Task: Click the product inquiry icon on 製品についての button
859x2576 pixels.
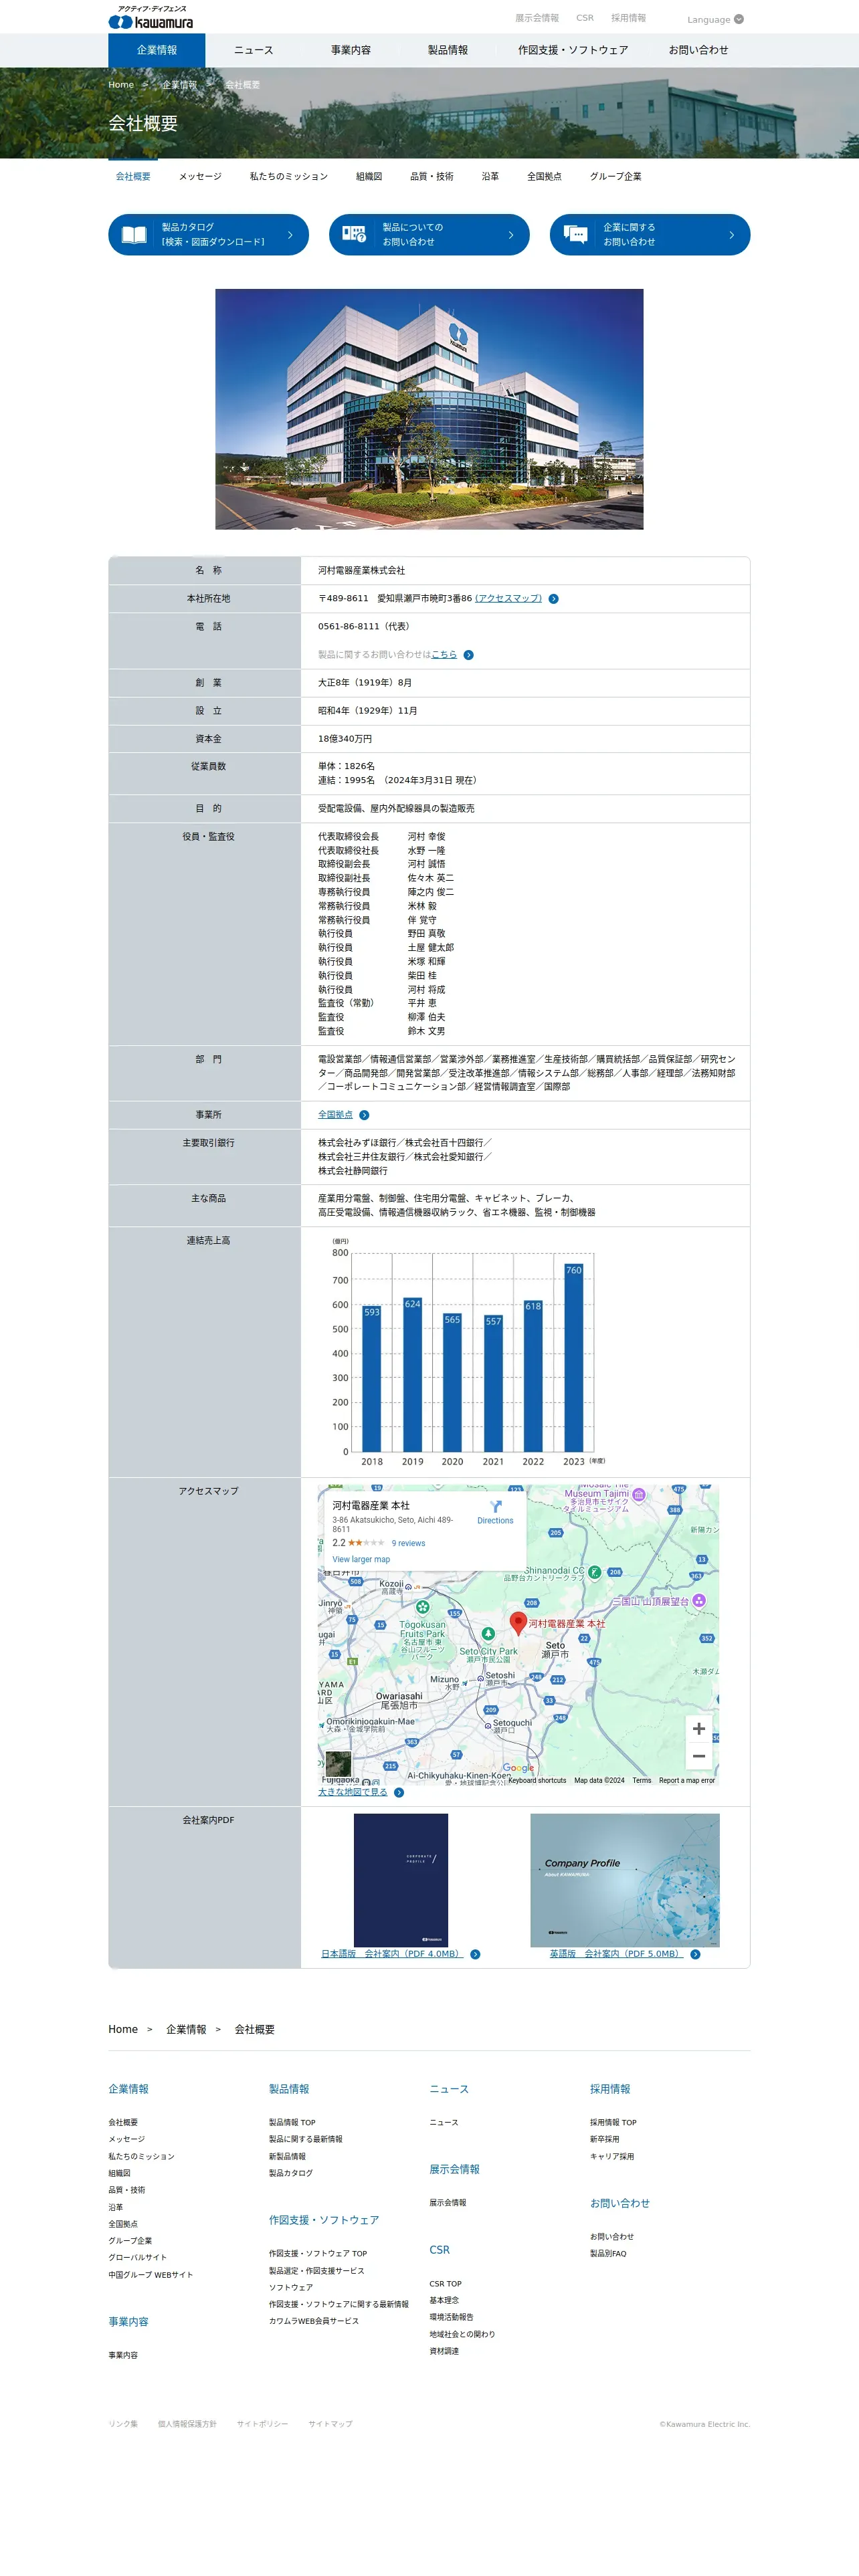Action: click(354, 234)
